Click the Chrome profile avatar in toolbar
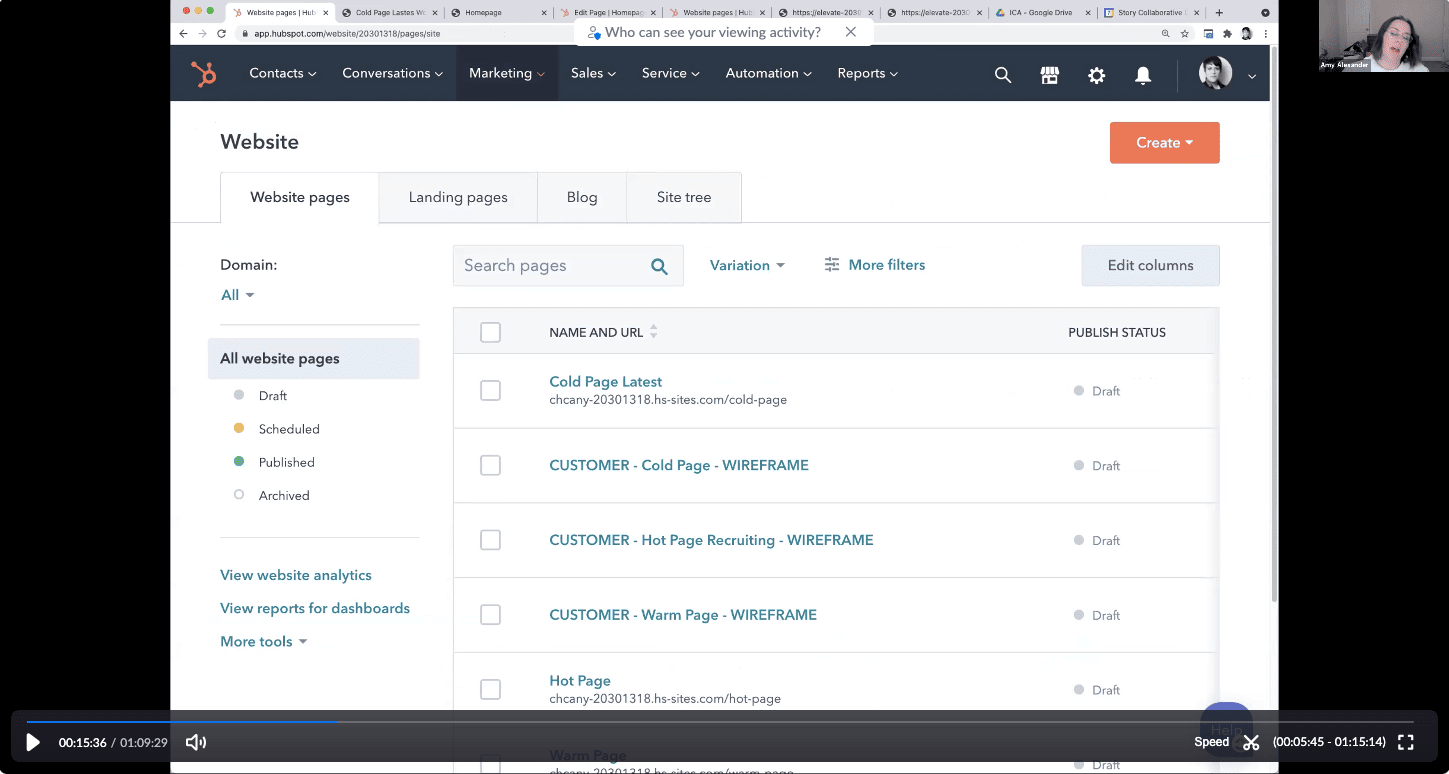 (x=1247, y=33)
